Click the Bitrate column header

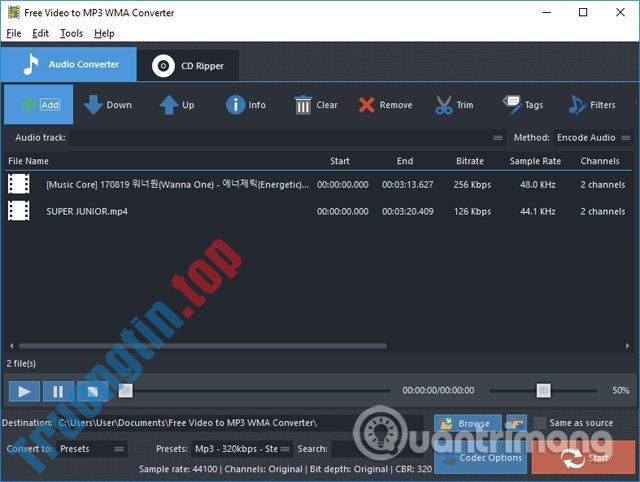[x=470, y=161]
